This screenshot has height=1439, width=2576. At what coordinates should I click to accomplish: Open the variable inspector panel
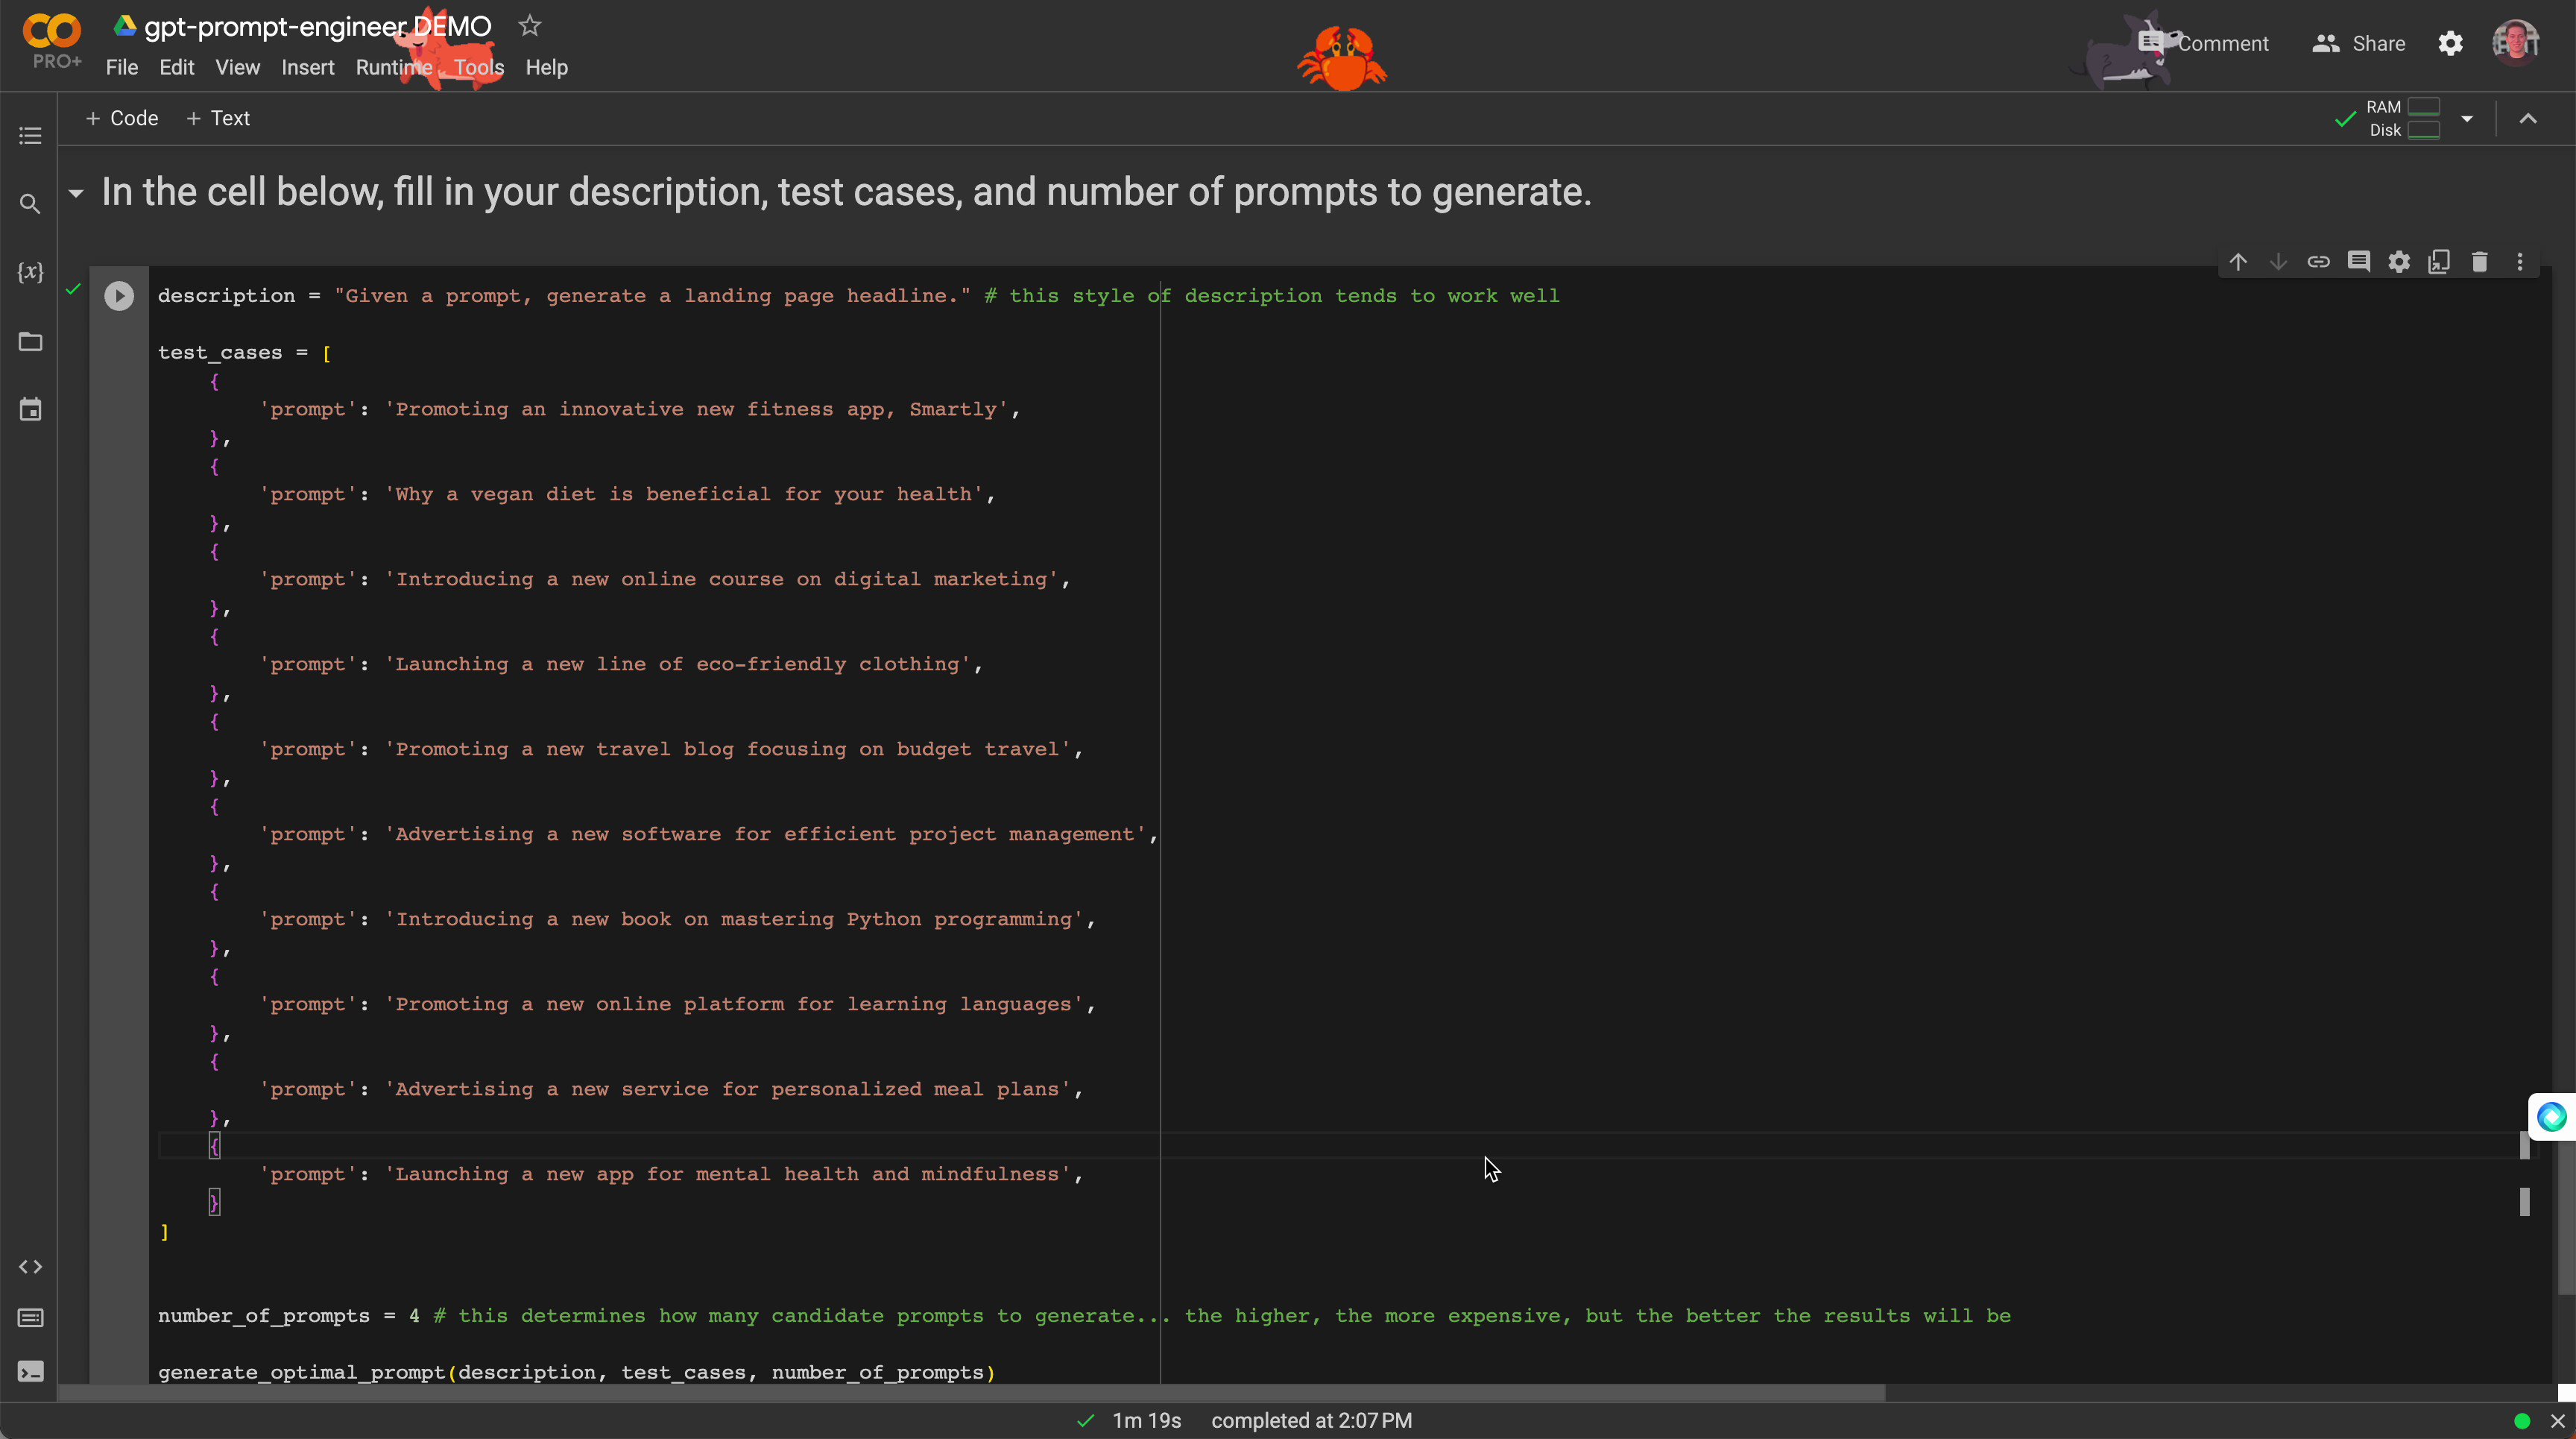click(30, 272)
